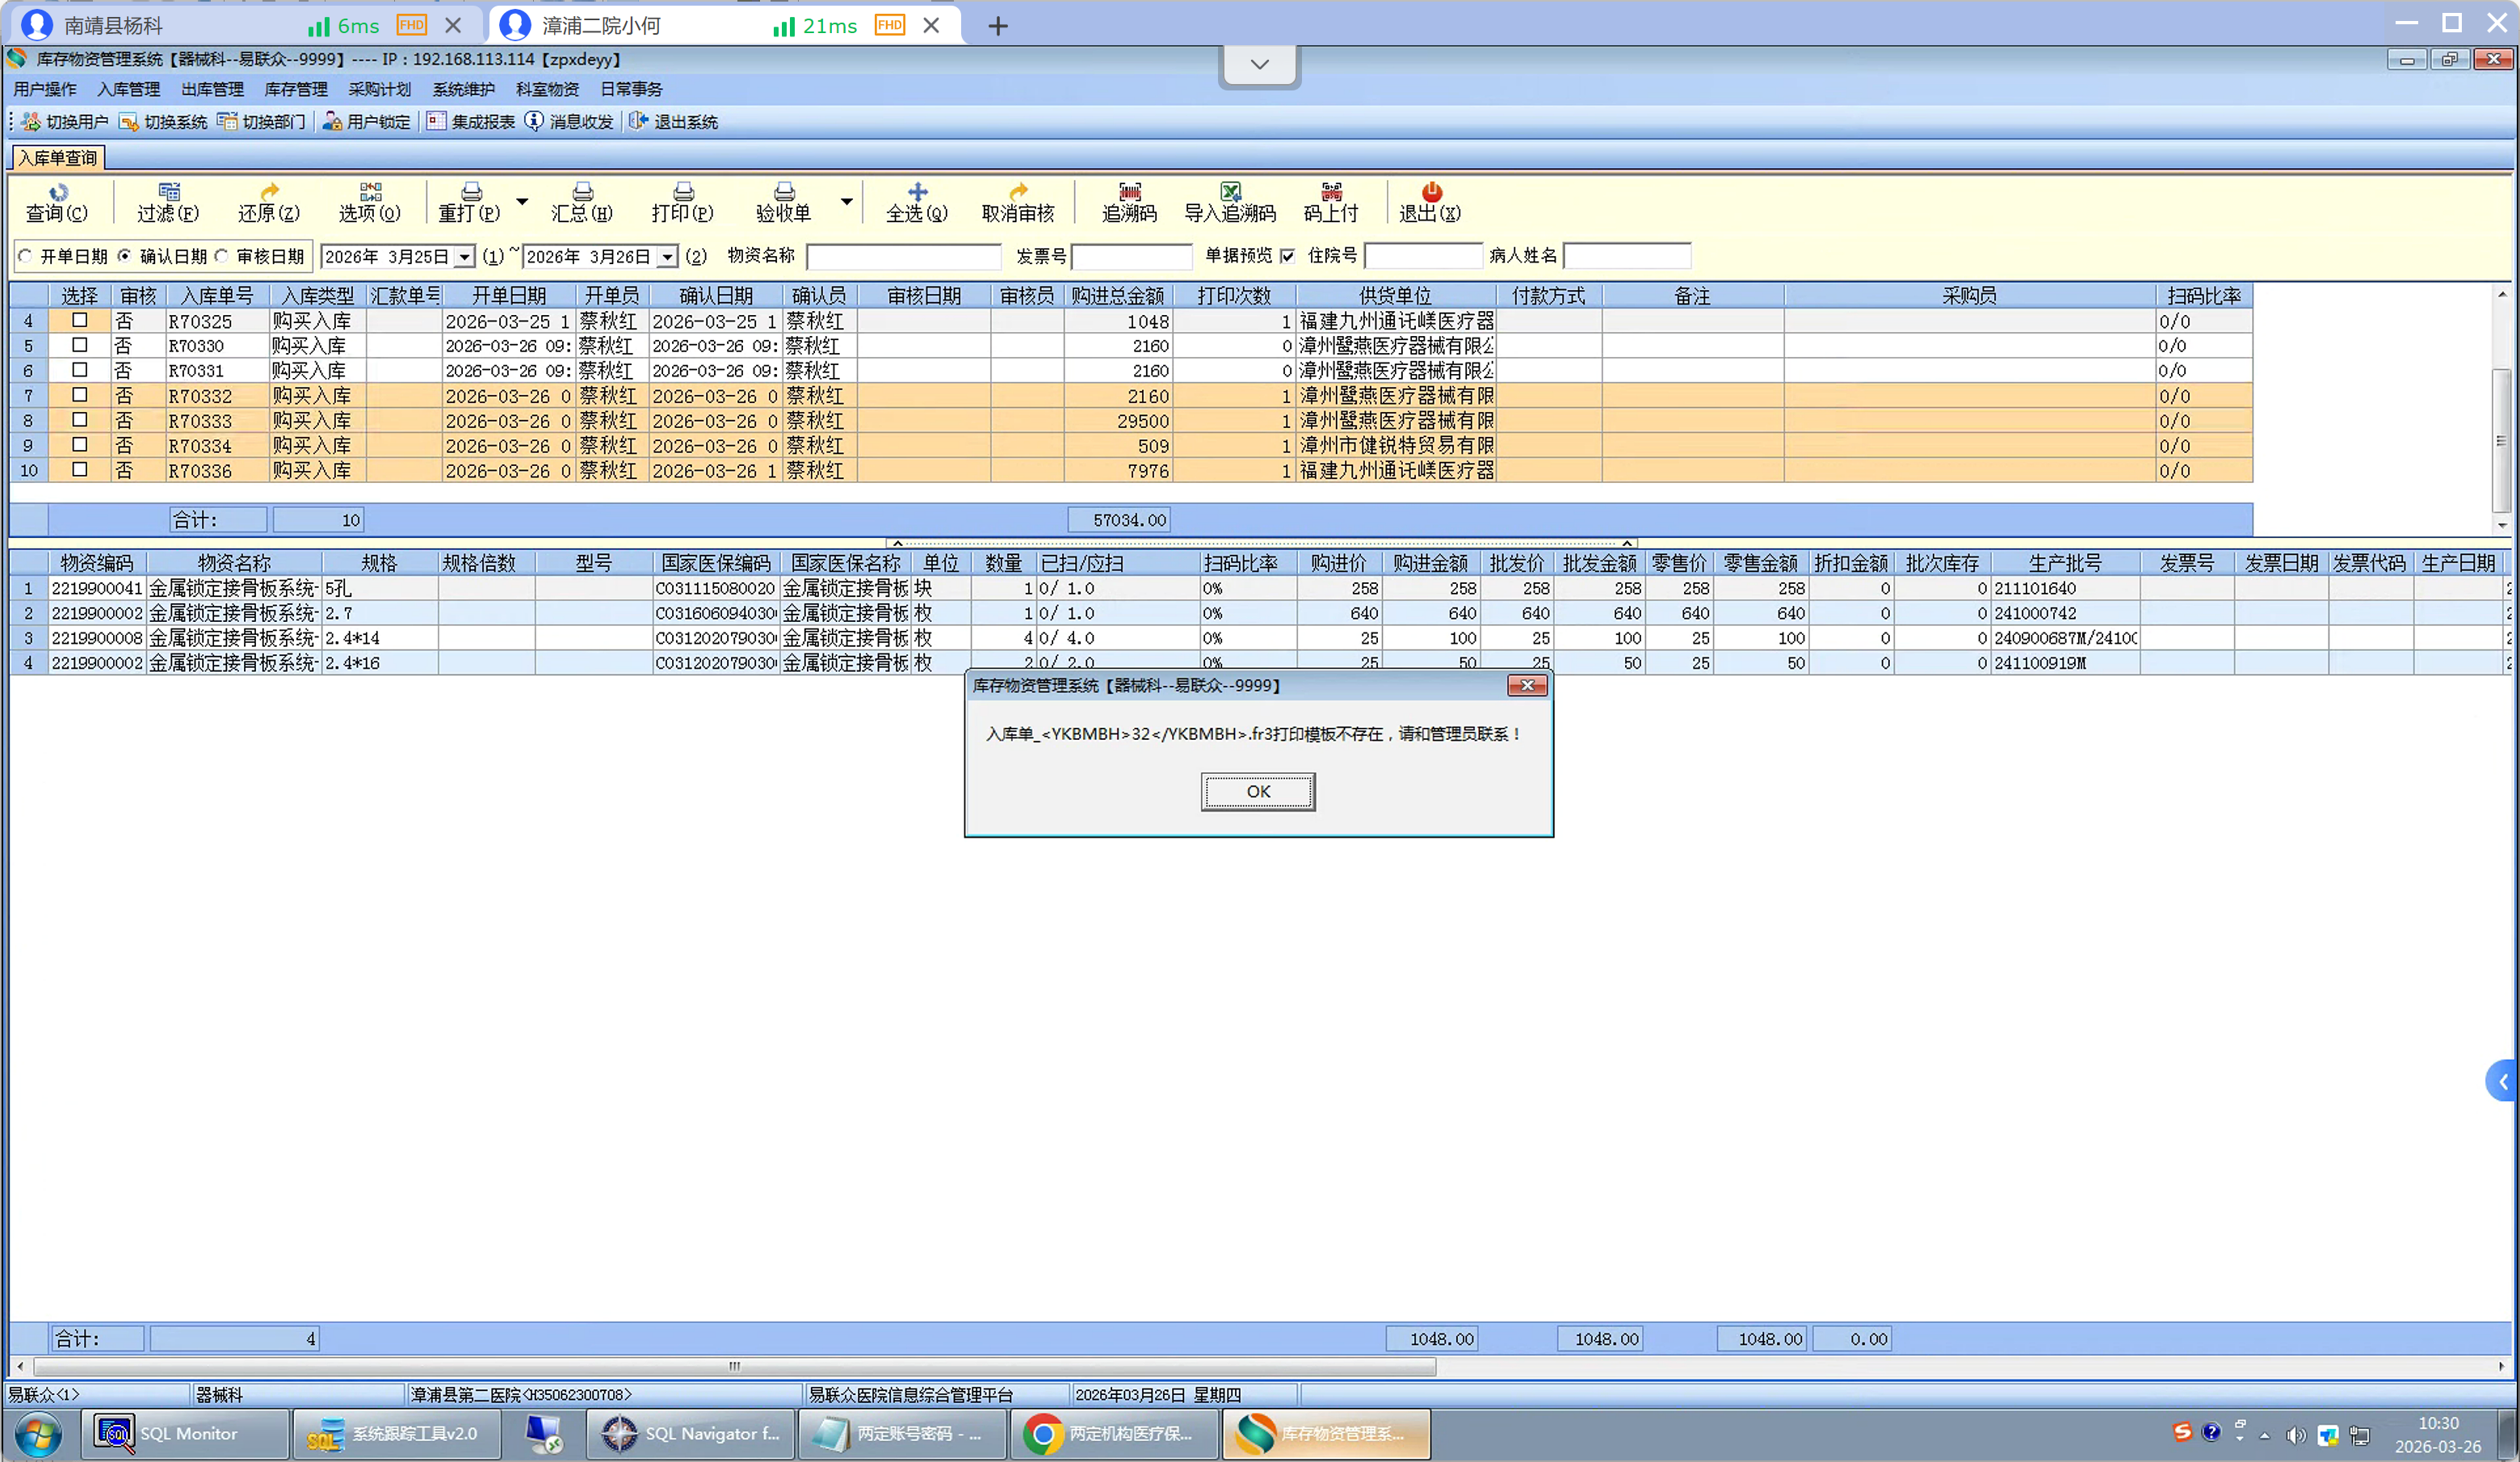
Task: Click the 查询(C) query icon
Action: (58, 192)
